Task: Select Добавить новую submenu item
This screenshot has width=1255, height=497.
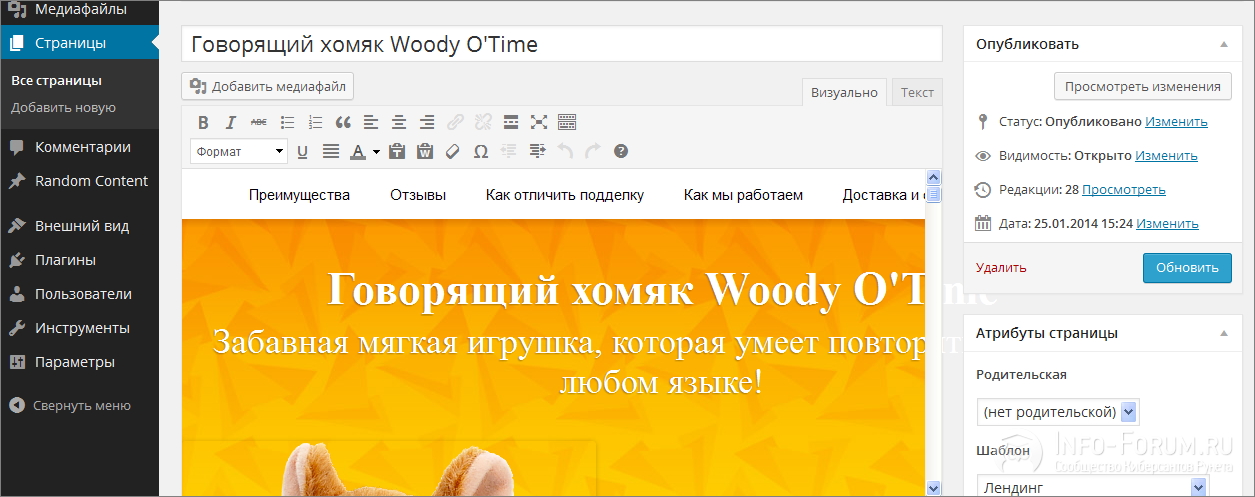Action: 64,108
